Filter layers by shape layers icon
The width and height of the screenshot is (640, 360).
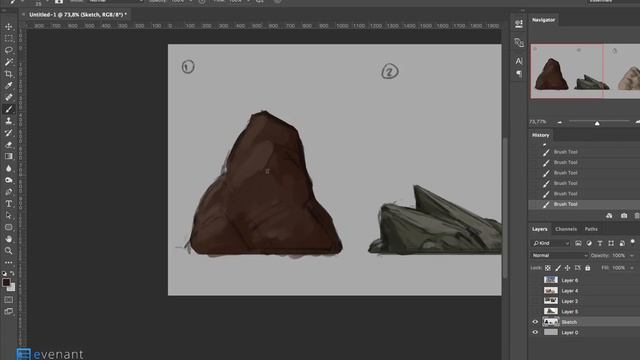tap(611, 243)
